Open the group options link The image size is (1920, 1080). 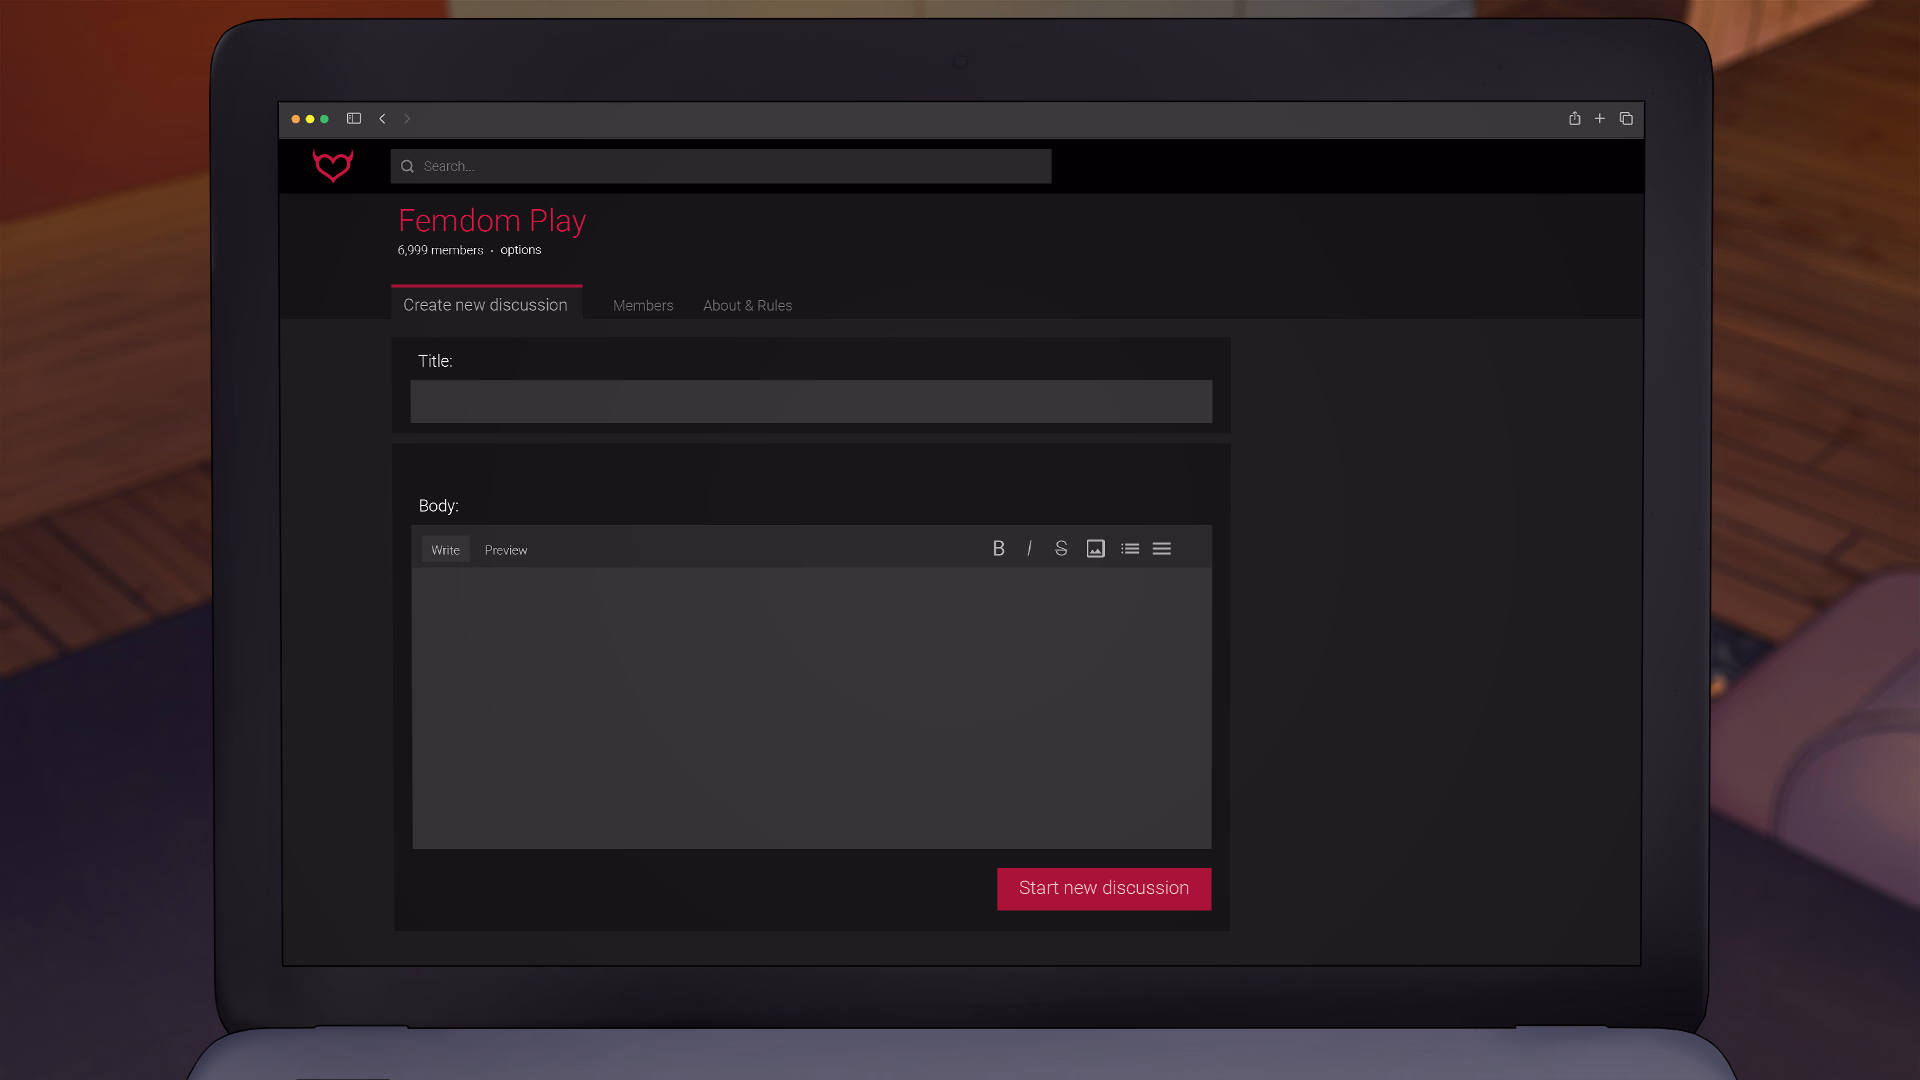click(520, 250)
